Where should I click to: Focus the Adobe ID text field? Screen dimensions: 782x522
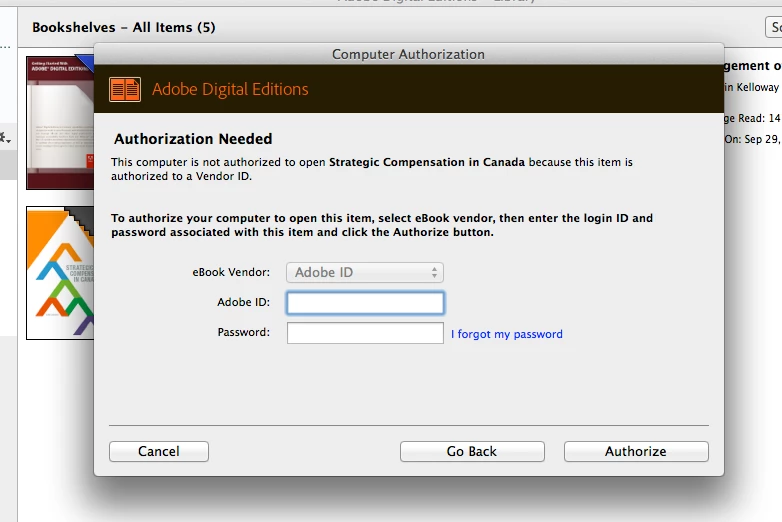pos(365,303)
